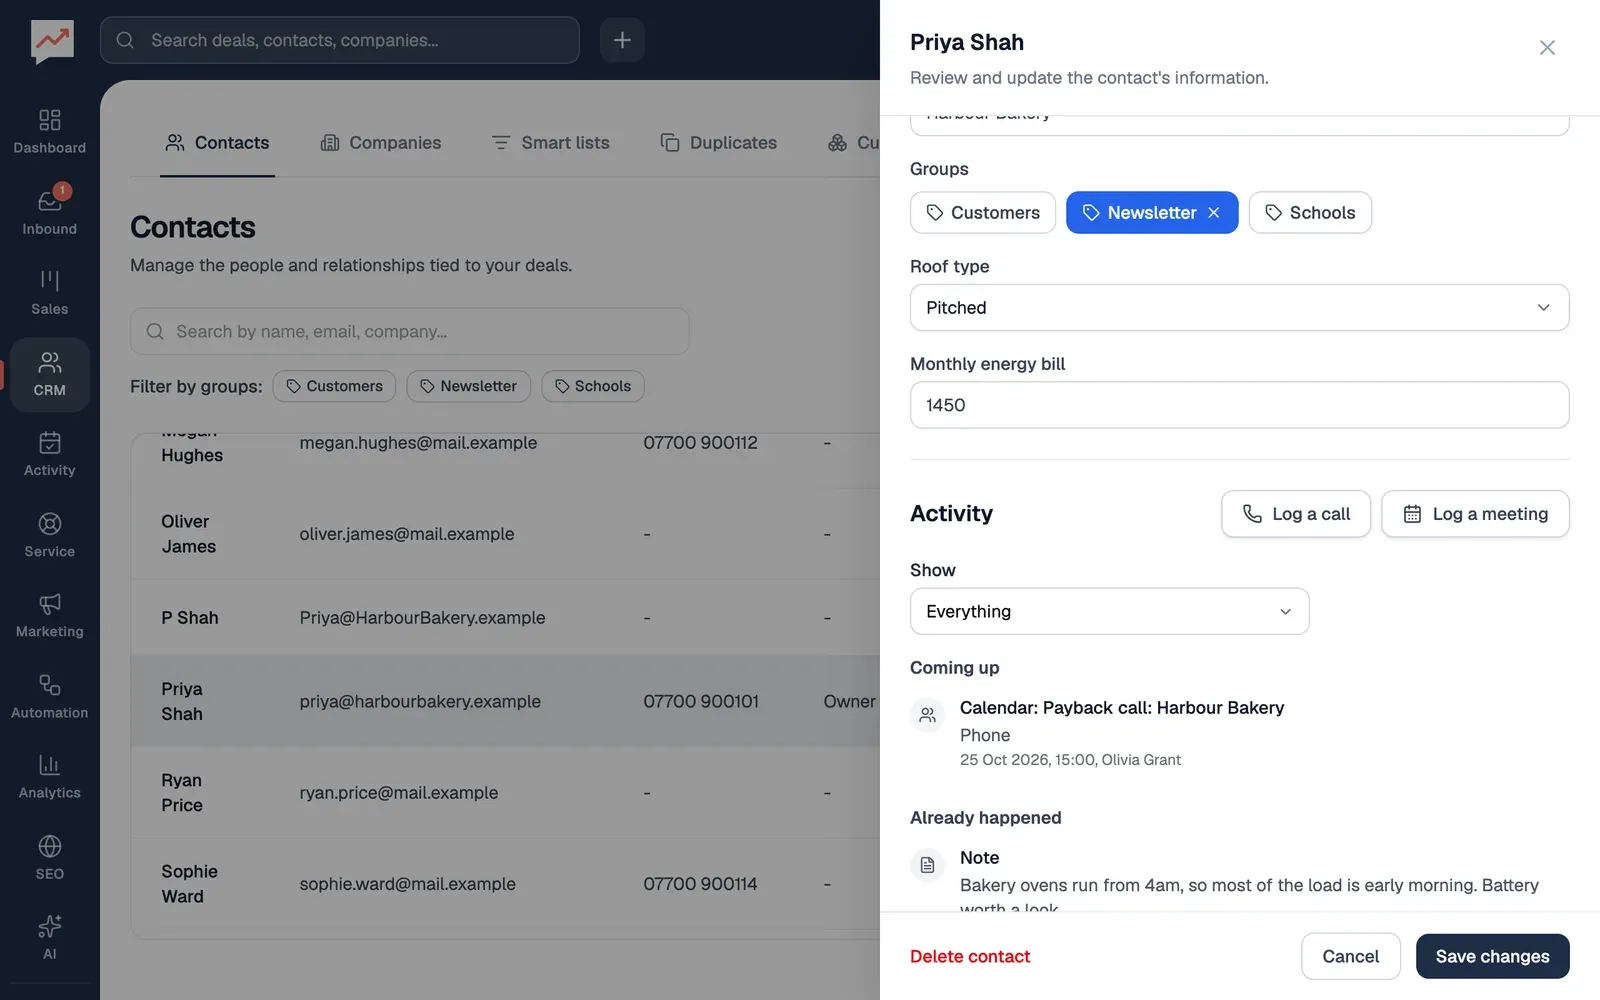Open Activity calendar icon in sidebar
The width and height of the screenshot is (1600, 1000).
49,454
